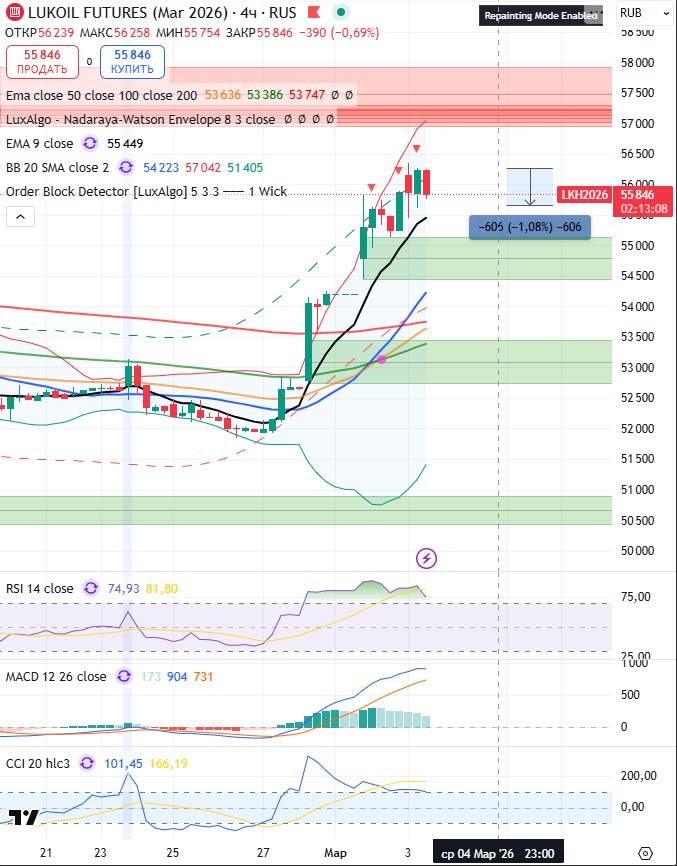Image resolution: width=677 pixels, height=866 pixels.
Task: Click EMA 100 value 53 386
Action: 265,96
